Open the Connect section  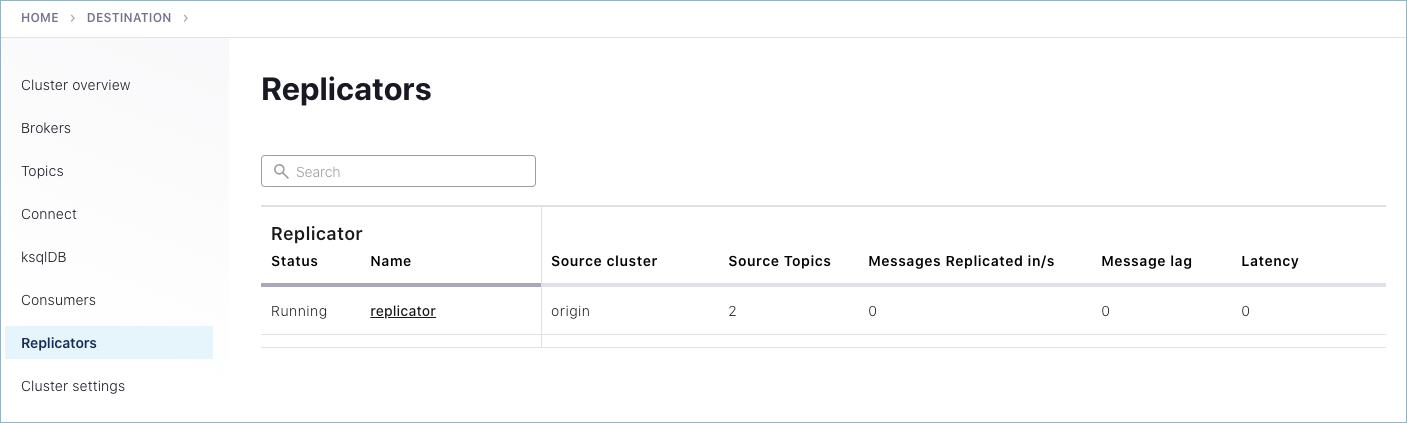[x=49, y=214]
